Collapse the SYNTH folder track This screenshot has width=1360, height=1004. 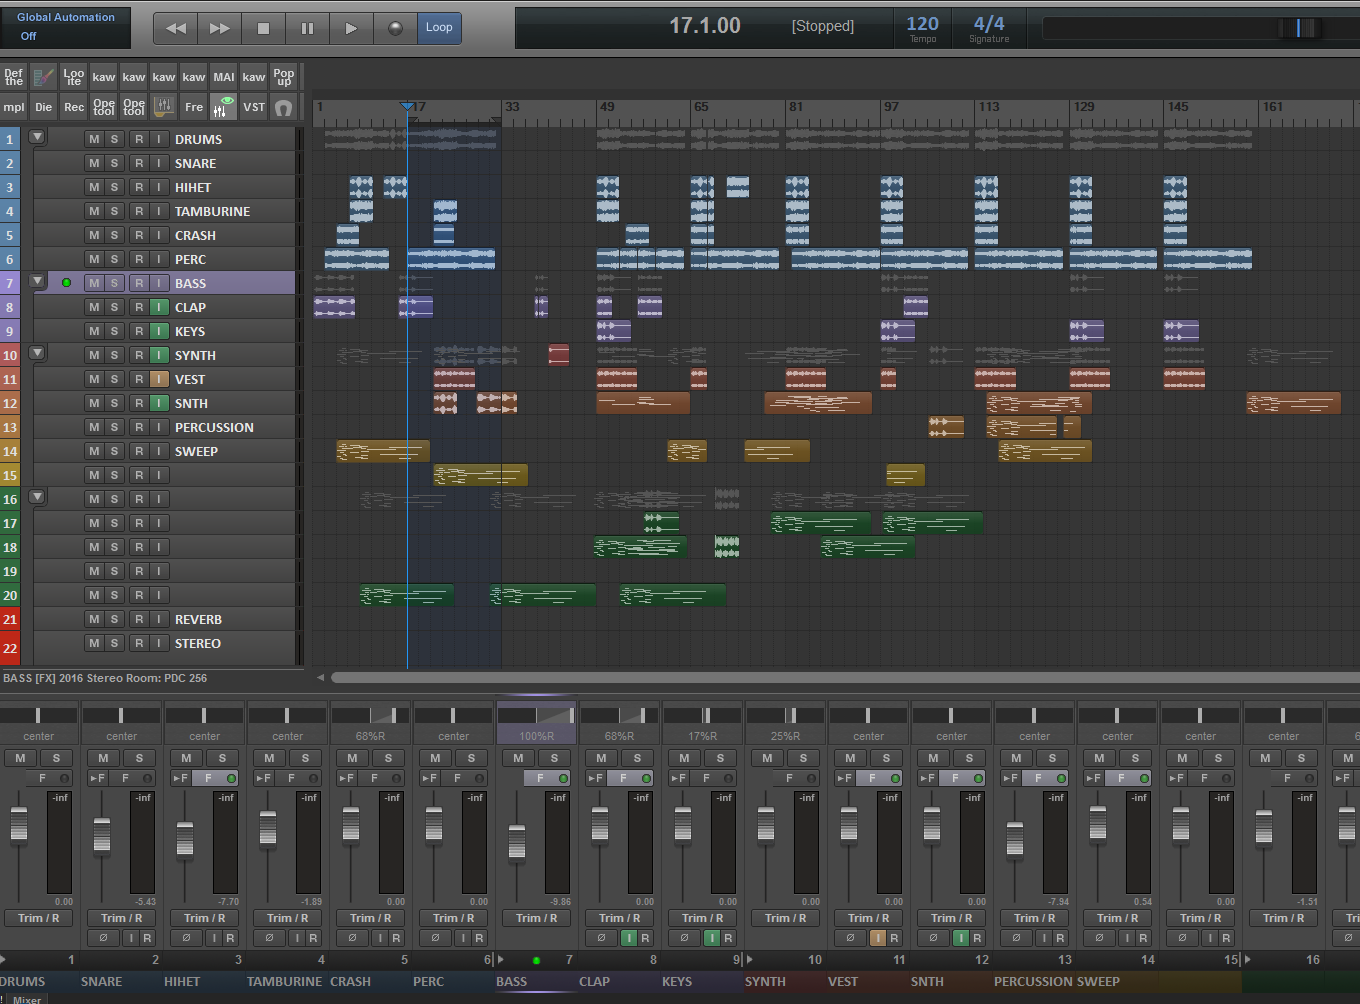point(37,353)
